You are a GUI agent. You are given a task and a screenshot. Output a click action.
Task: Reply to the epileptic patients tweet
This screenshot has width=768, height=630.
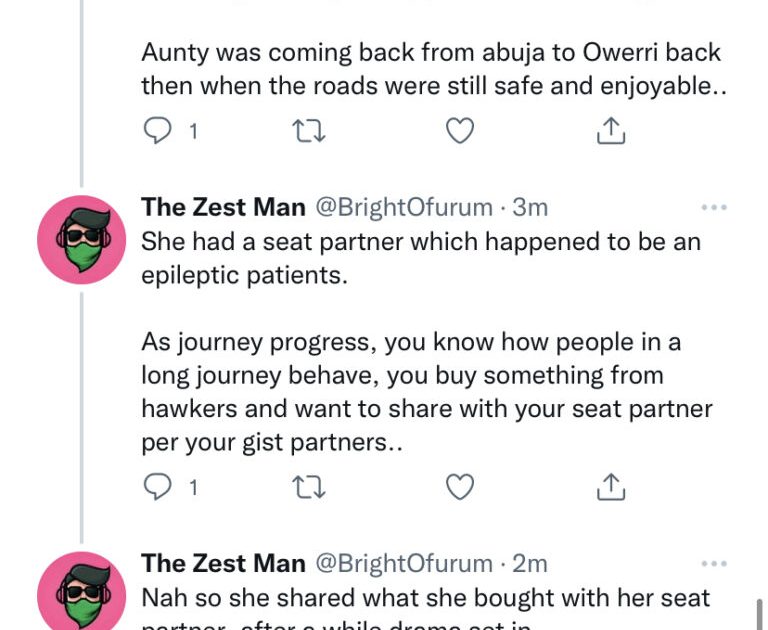tap(157, 487)
